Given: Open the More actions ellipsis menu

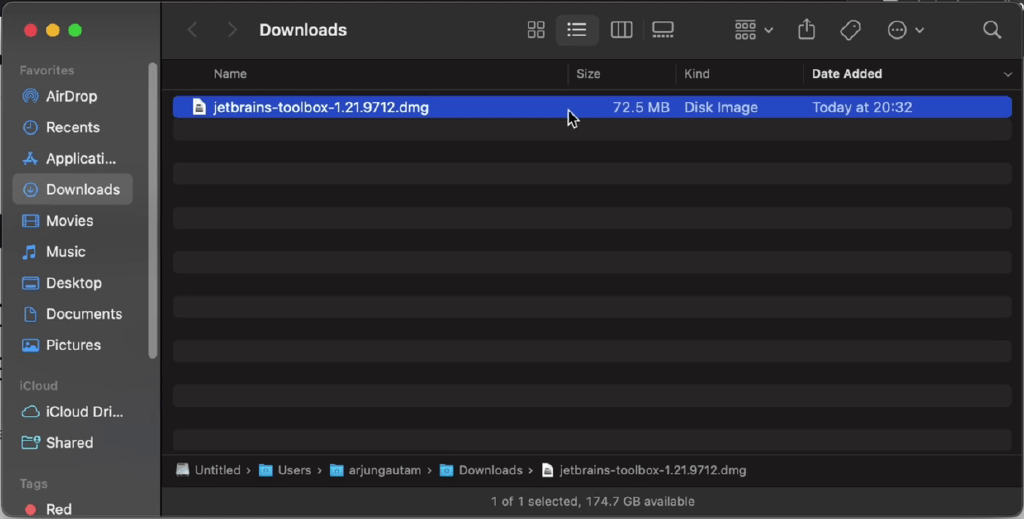Looking at the screenshot, I should [x=905, y=30].
